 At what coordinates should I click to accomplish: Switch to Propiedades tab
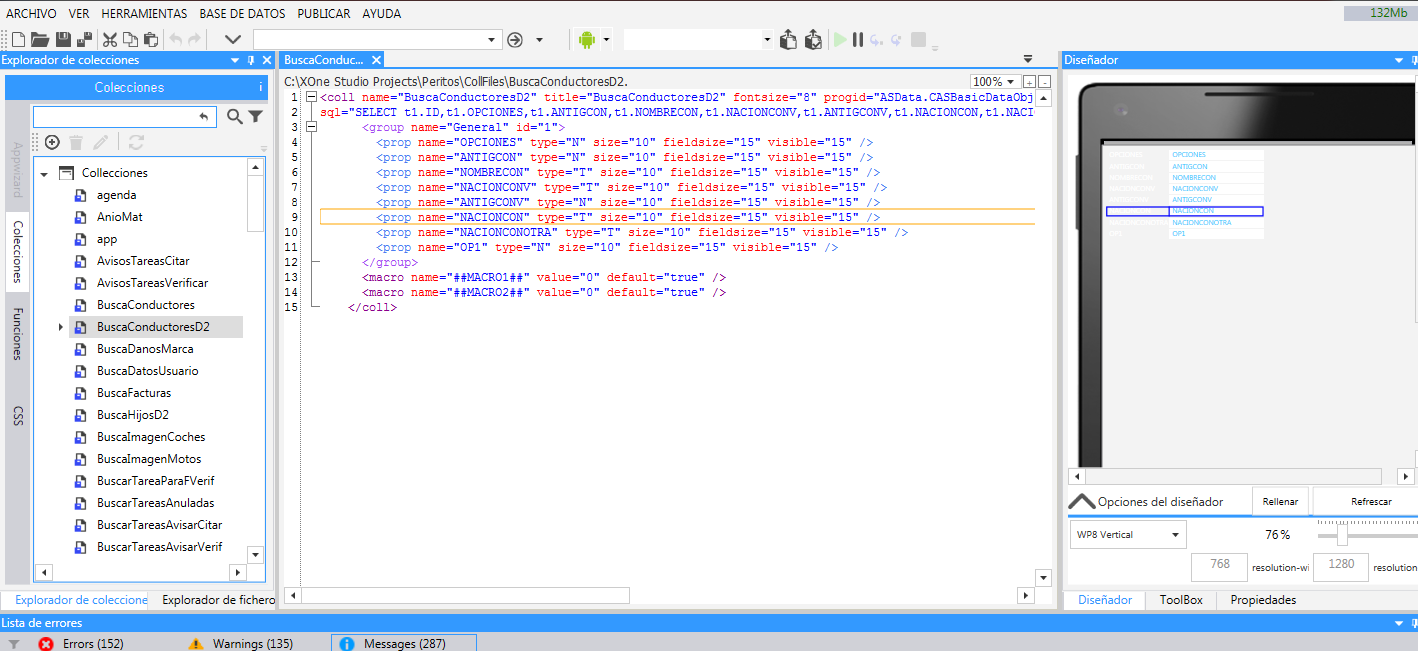pyautogui.click(x=1263, y=600)
